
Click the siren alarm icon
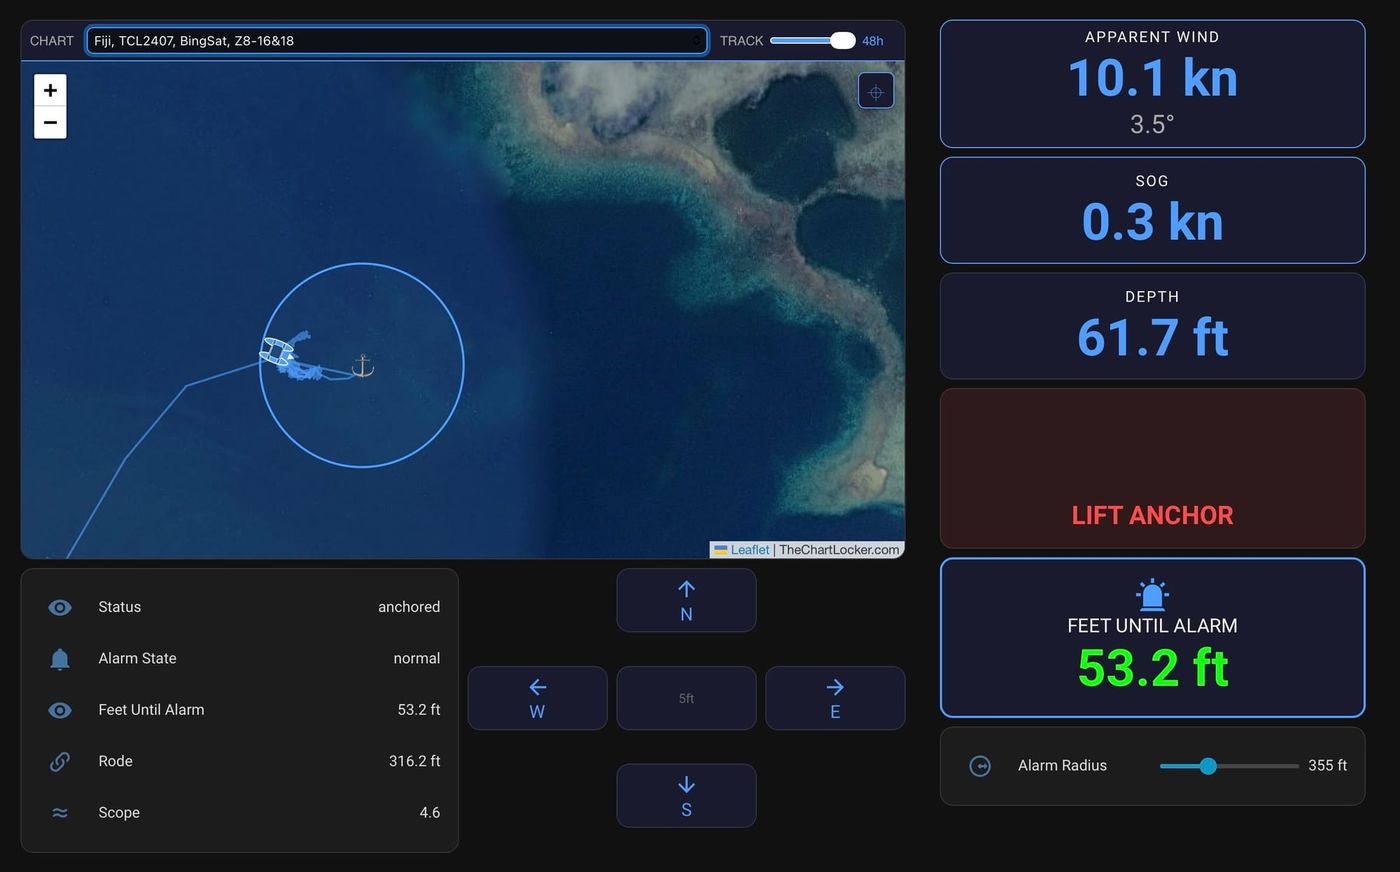point(1152,594)
